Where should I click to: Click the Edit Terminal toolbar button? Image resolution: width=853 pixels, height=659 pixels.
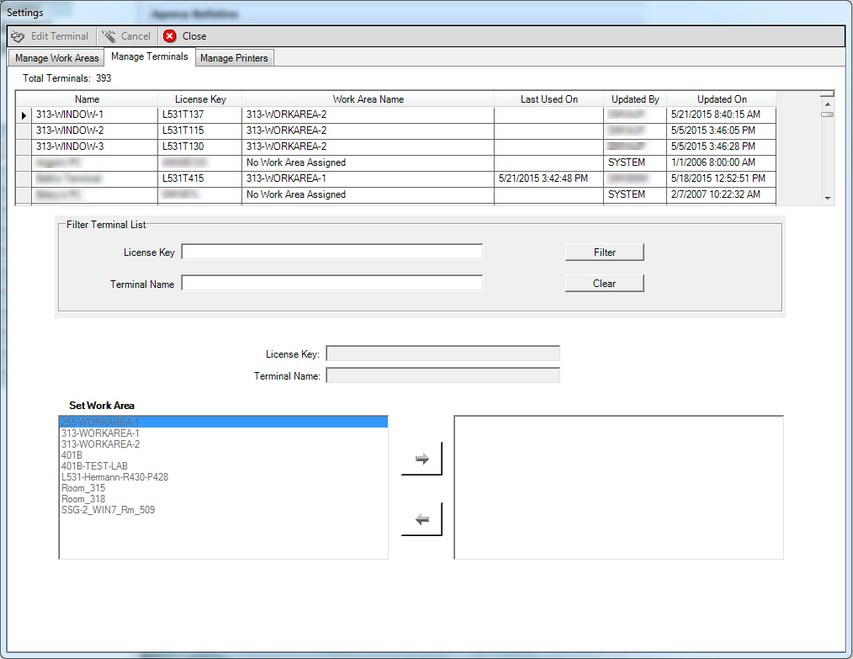[x=50, y=36]
